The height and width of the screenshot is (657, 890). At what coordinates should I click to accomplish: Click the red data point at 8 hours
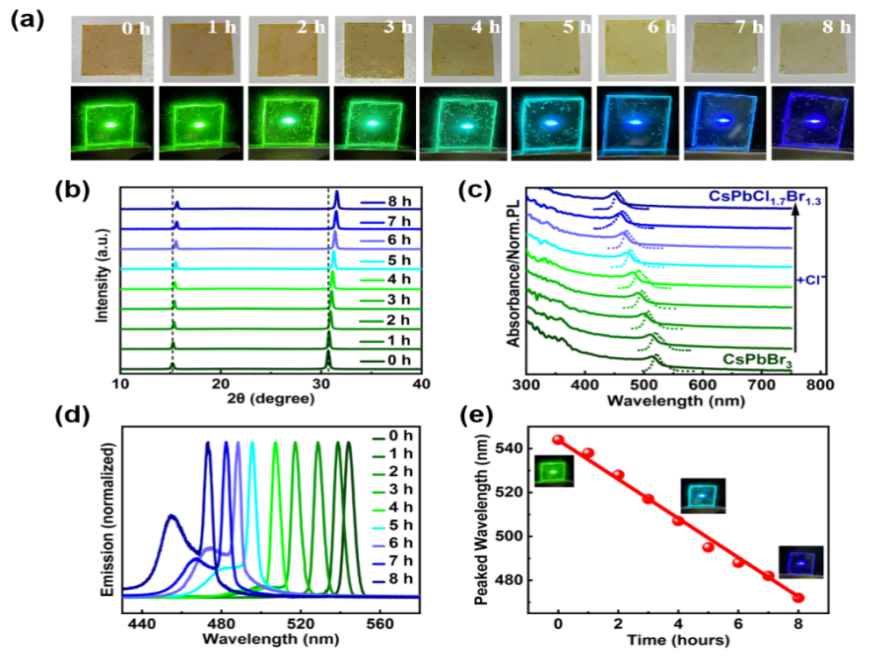click(798, 597)
